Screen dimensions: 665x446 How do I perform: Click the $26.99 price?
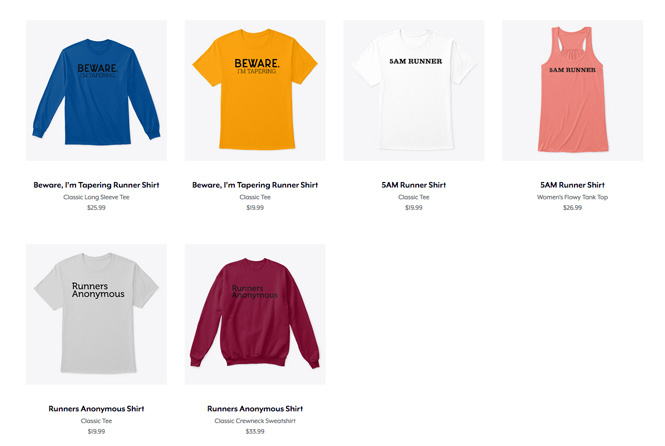pos(573,208)
